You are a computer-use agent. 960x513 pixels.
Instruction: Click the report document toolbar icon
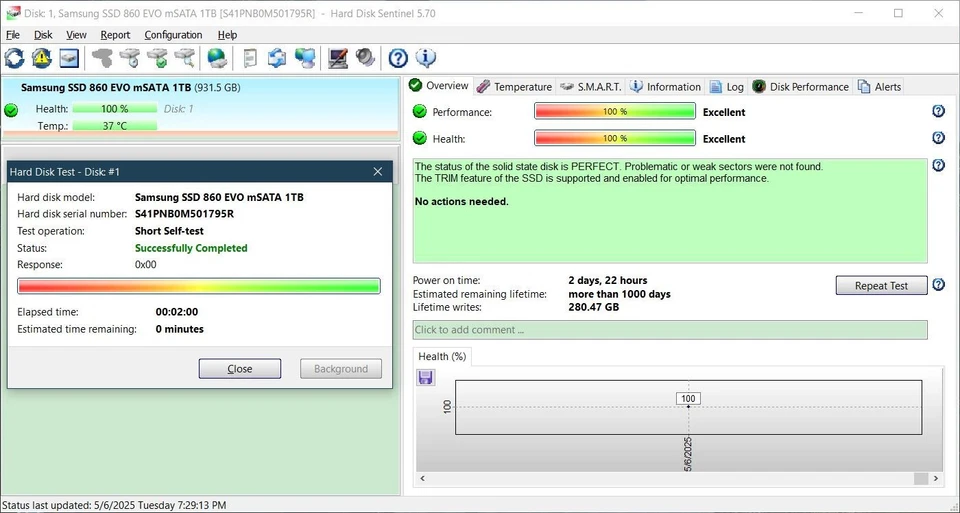(250, 58)
